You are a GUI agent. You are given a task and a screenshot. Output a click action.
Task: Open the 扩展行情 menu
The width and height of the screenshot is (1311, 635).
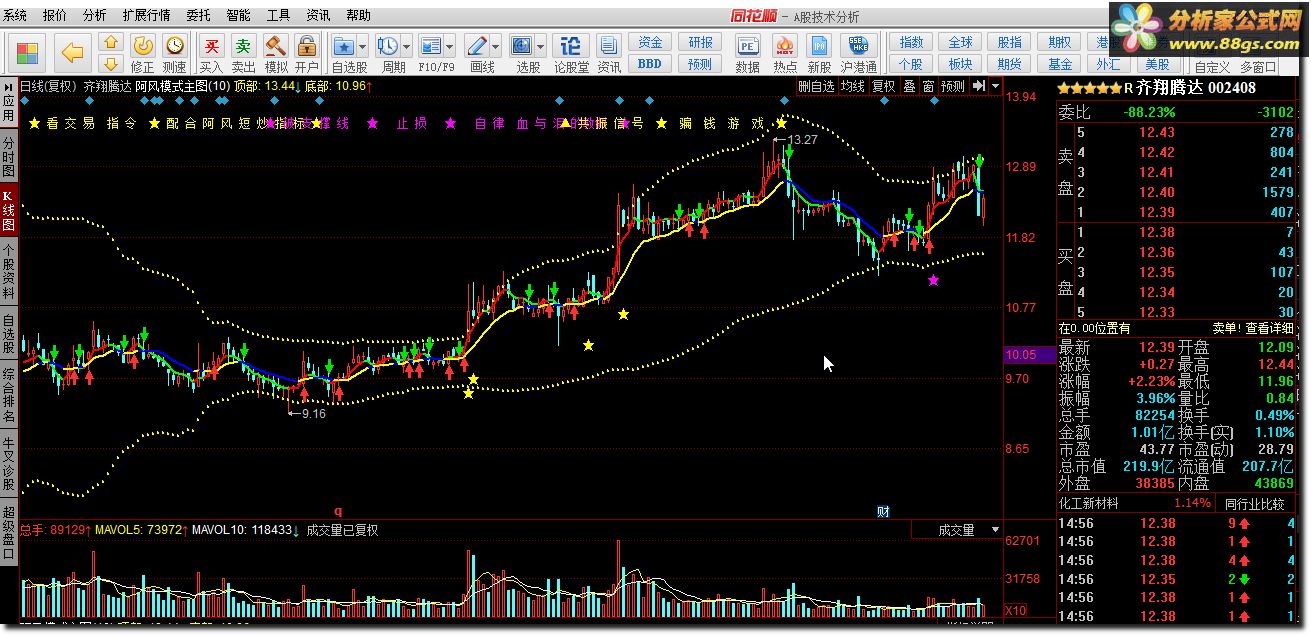pos(146,15)
